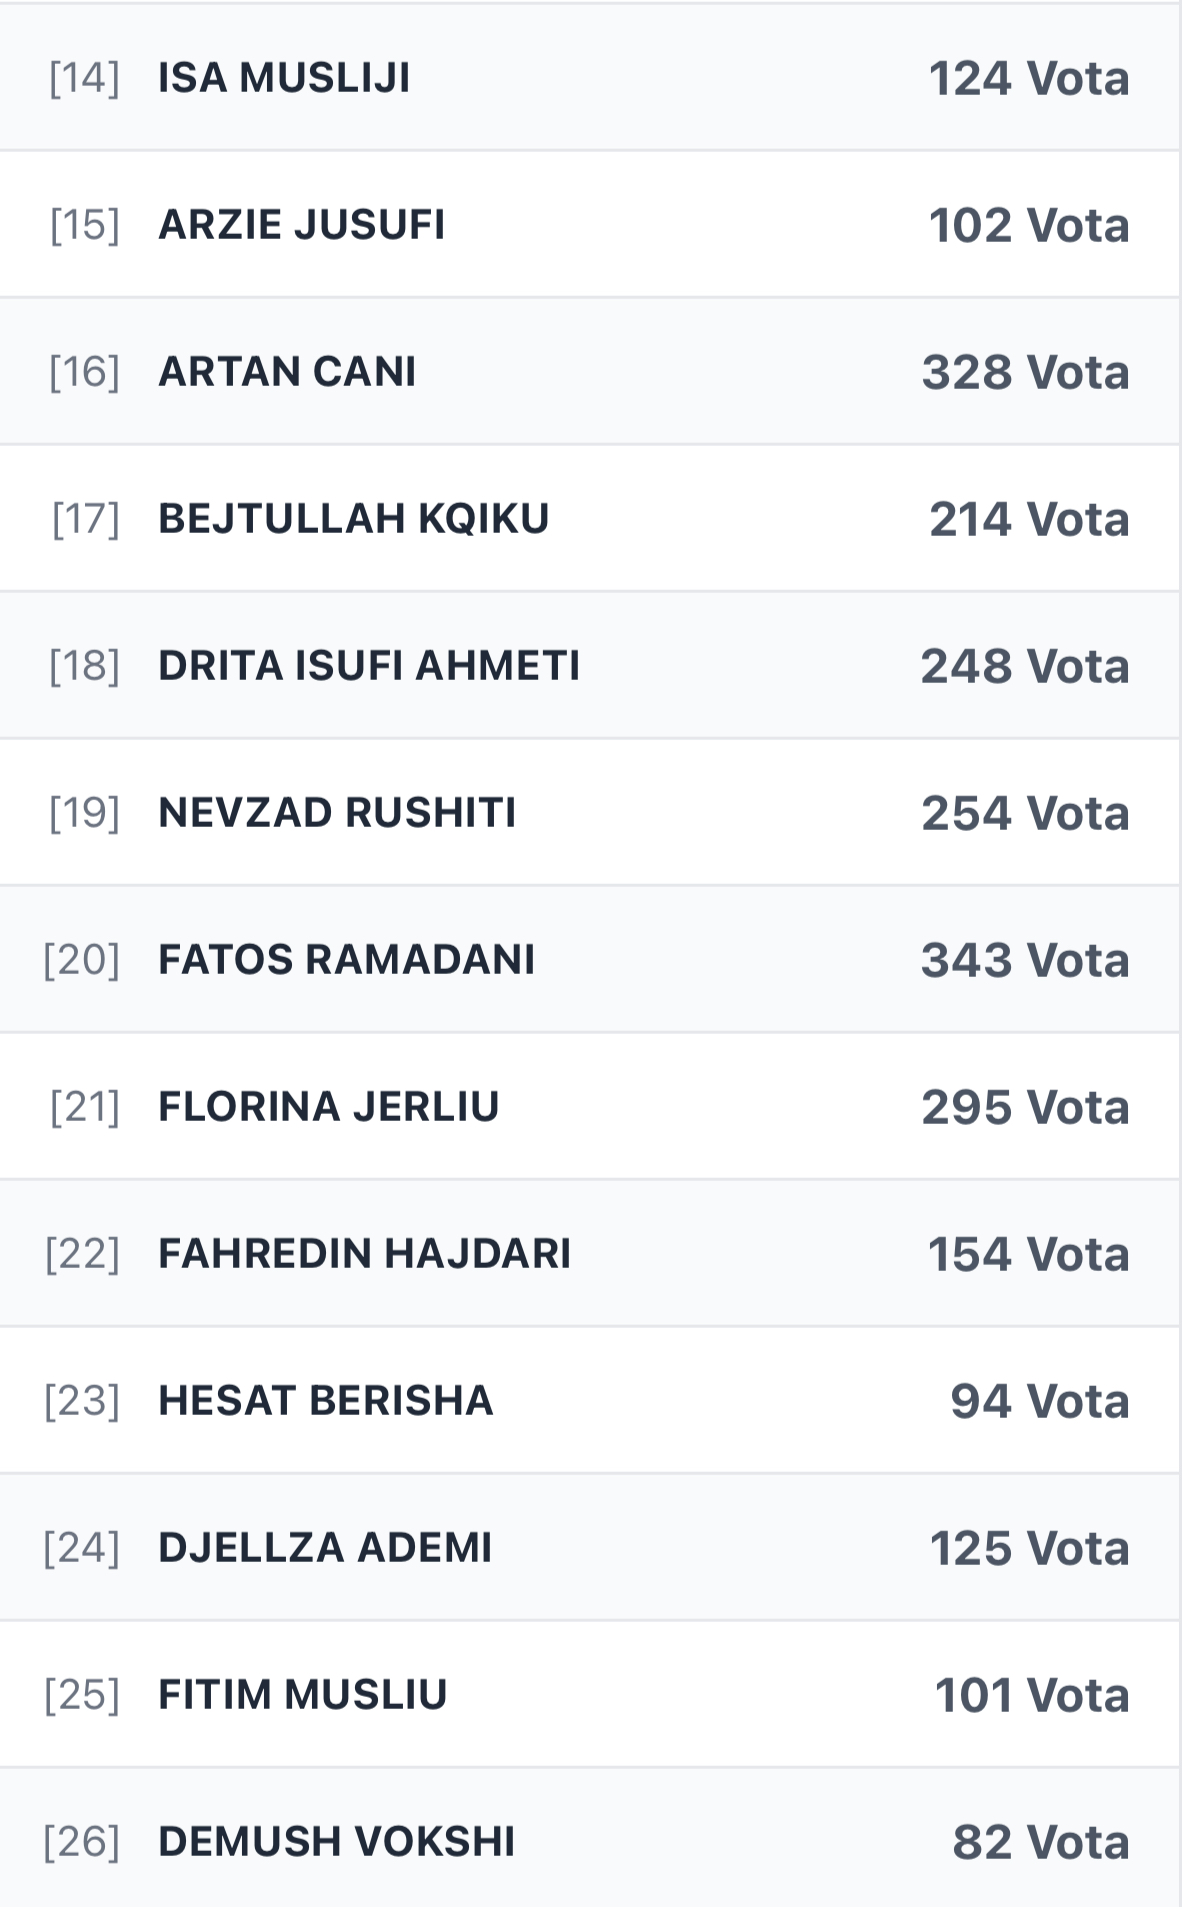This screenshot has height=1907, width=1182.
Task: Tap candidate Drita Isufi Ahmeti
Action: click(368, 666)
